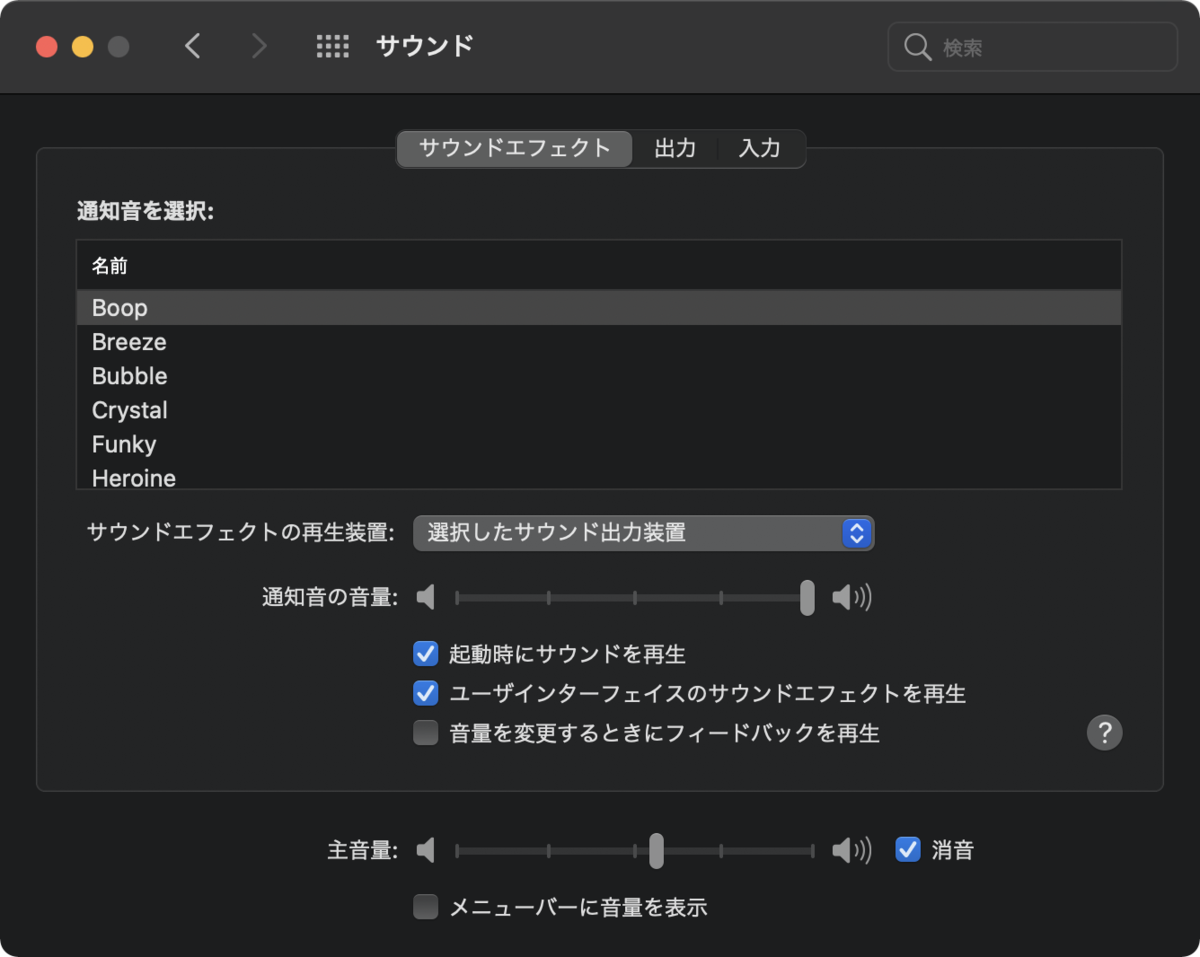1200x957 pixels.
Task: Click the loud speaker icon beside main volume
Action: click(852, 850)
